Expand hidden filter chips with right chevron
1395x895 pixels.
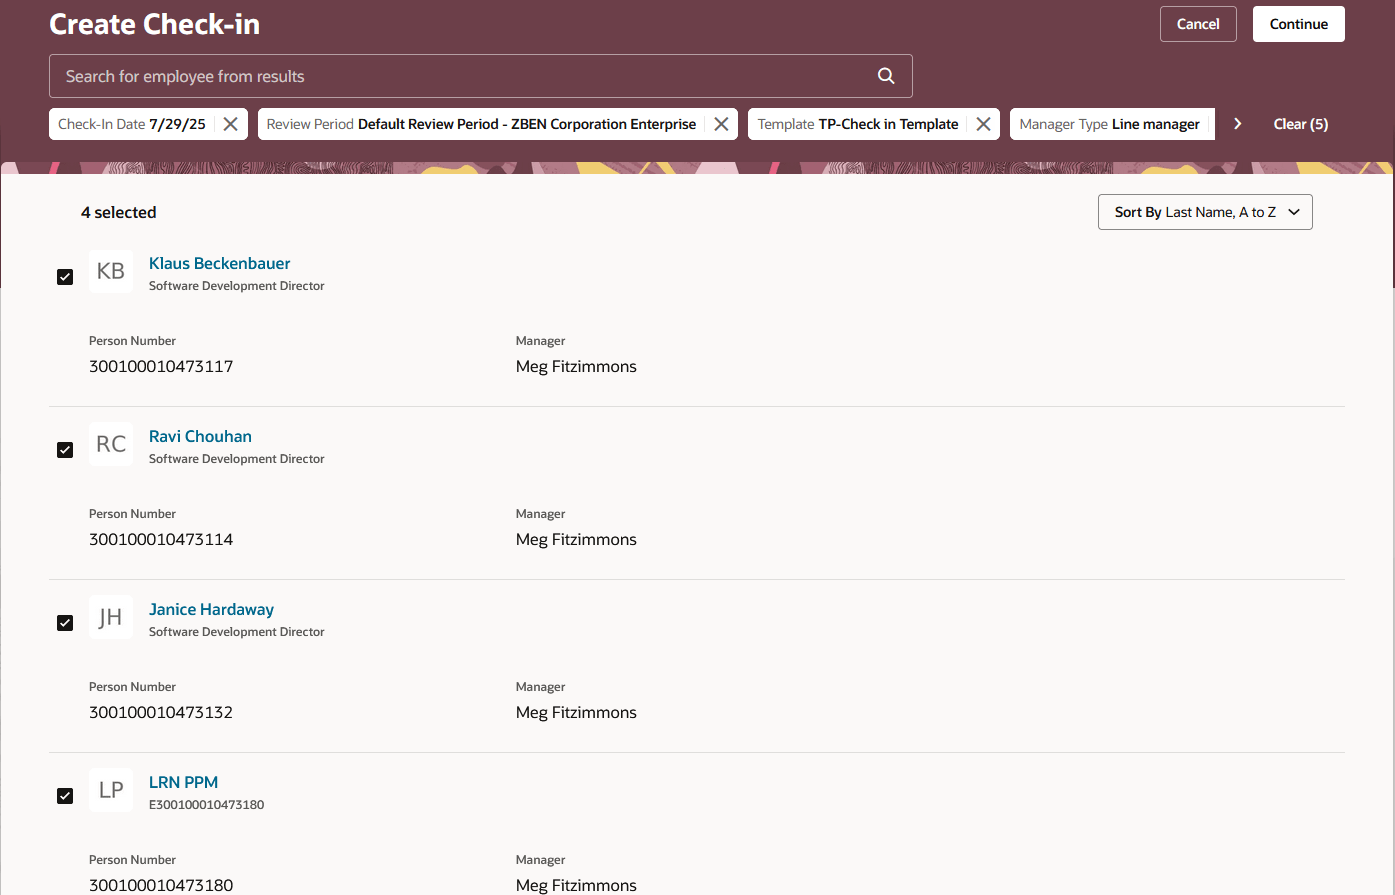point(1238,123)
